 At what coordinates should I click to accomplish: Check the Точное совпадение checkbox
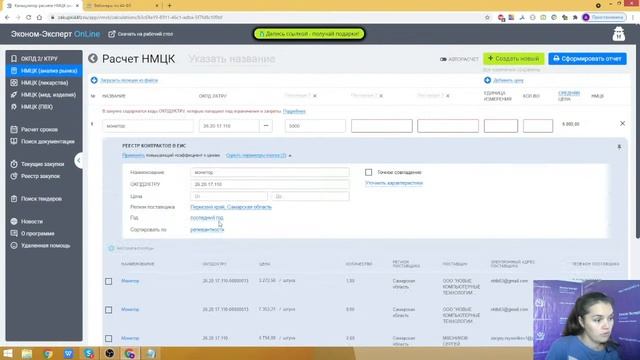369,172
